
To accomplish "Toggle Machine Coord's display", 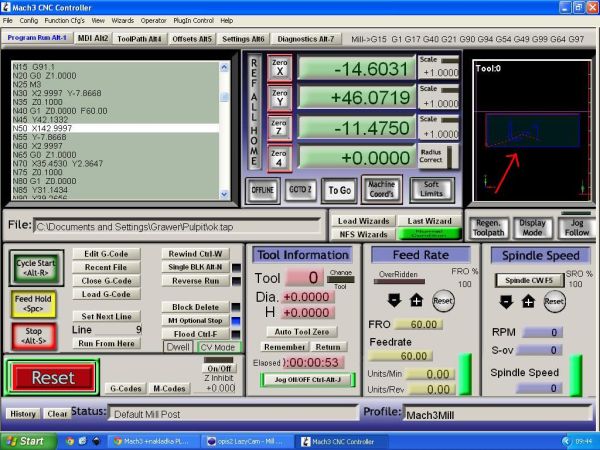I will (382, 189).
